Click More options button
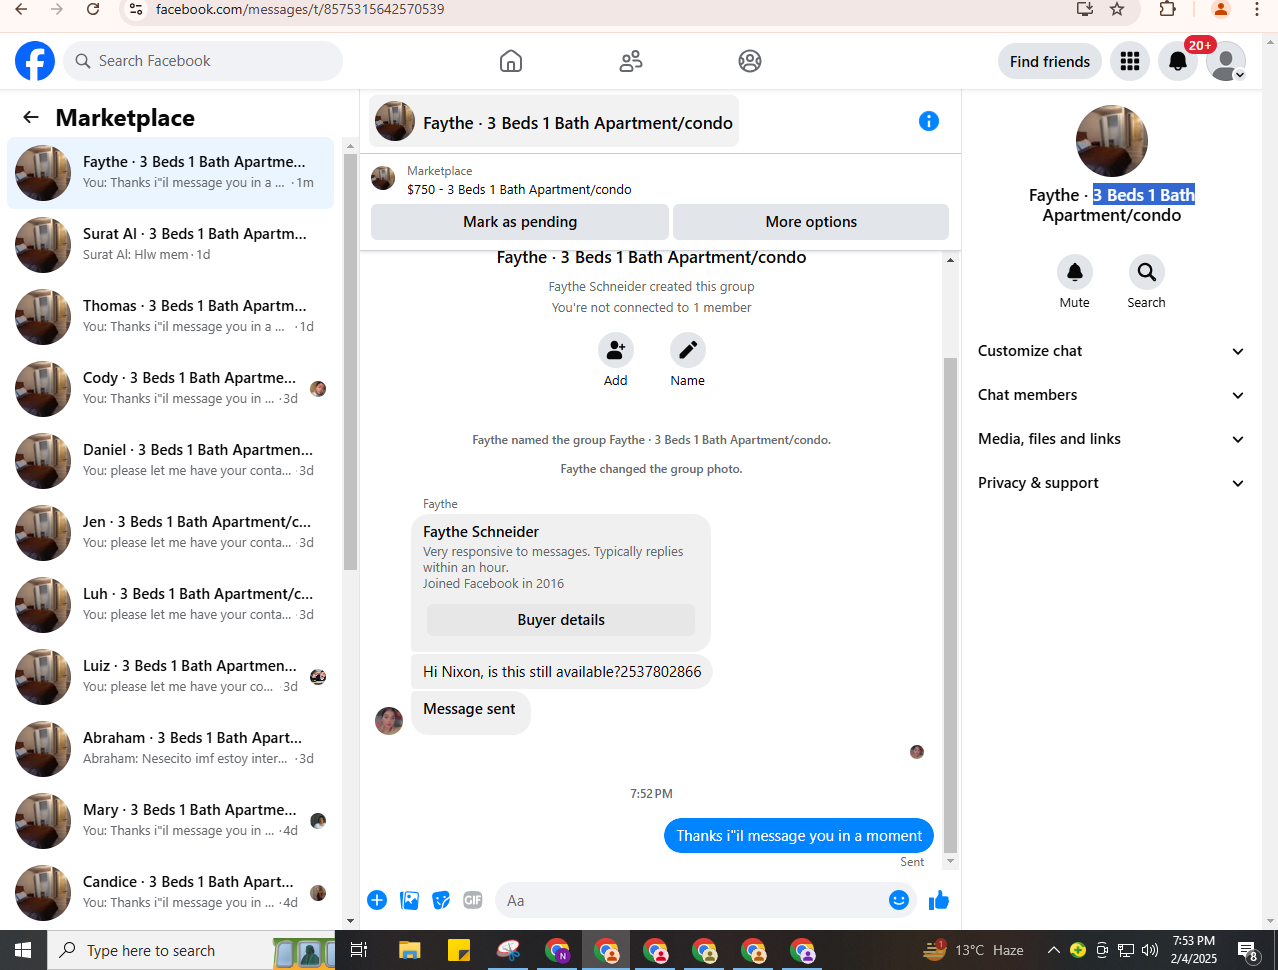1278x970 pixels. point(811,222)
